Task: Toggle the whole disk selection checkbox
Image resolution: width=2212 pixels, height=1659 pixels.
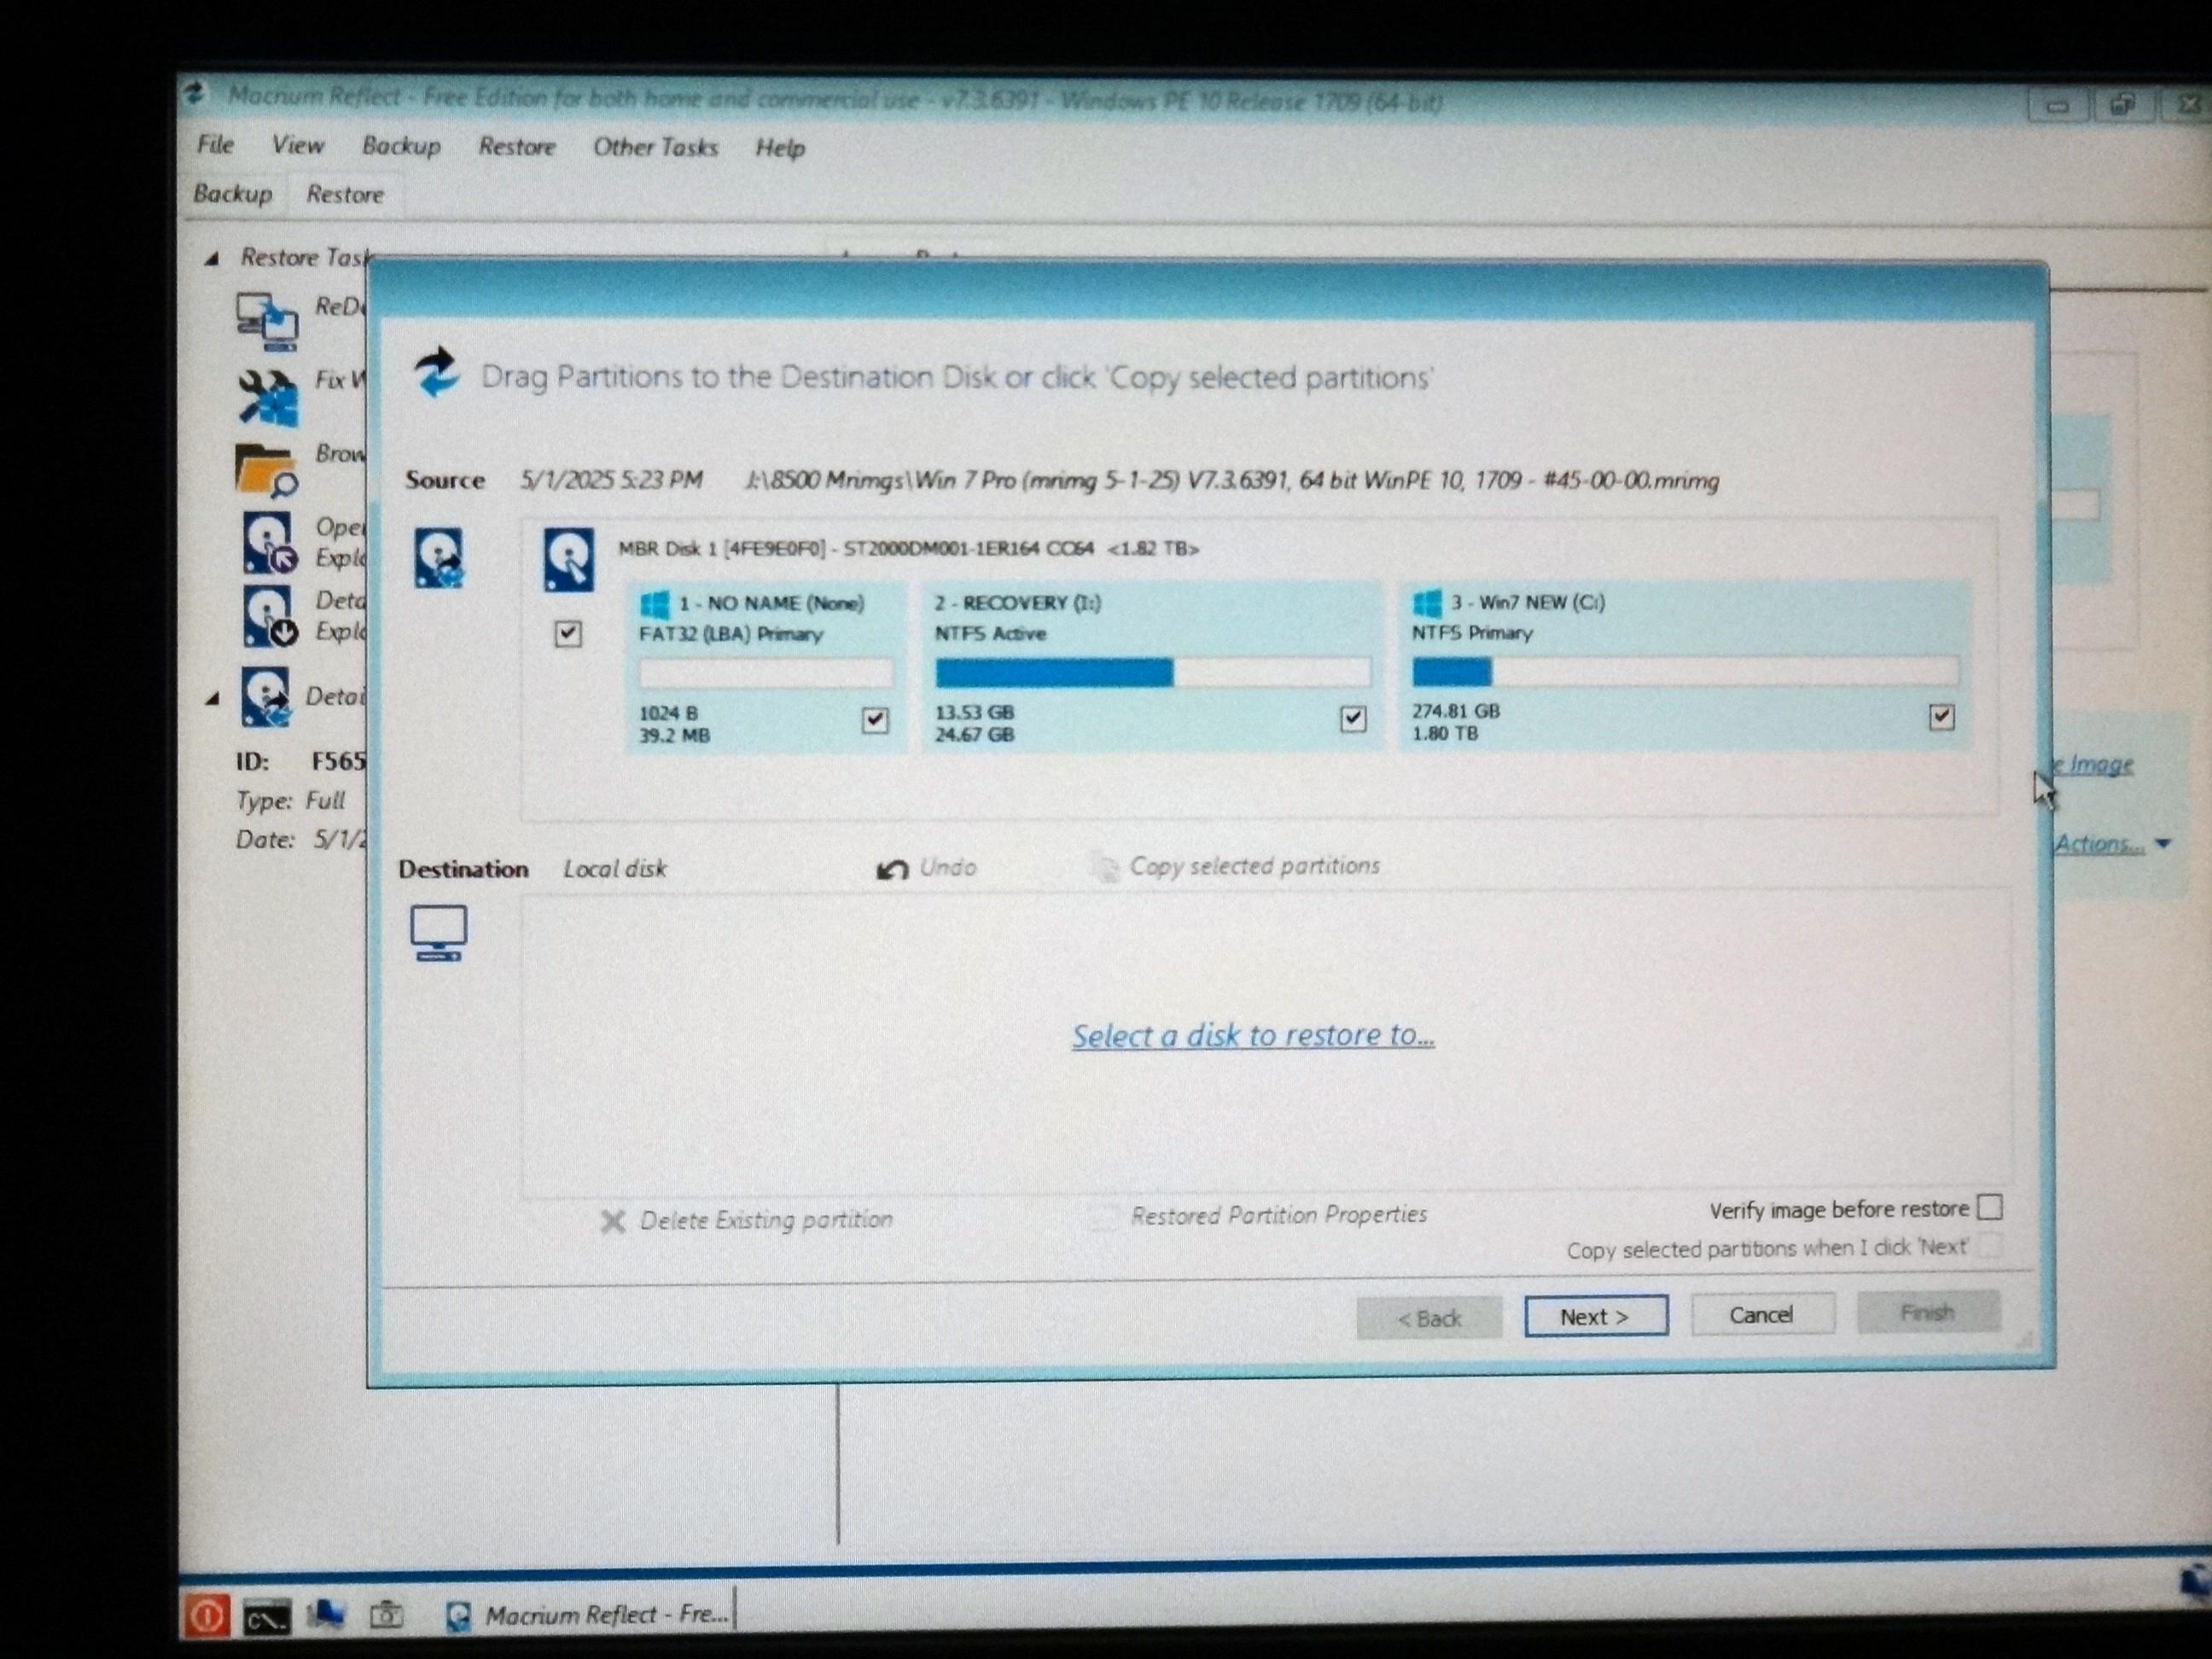Action: click(568, 633)
